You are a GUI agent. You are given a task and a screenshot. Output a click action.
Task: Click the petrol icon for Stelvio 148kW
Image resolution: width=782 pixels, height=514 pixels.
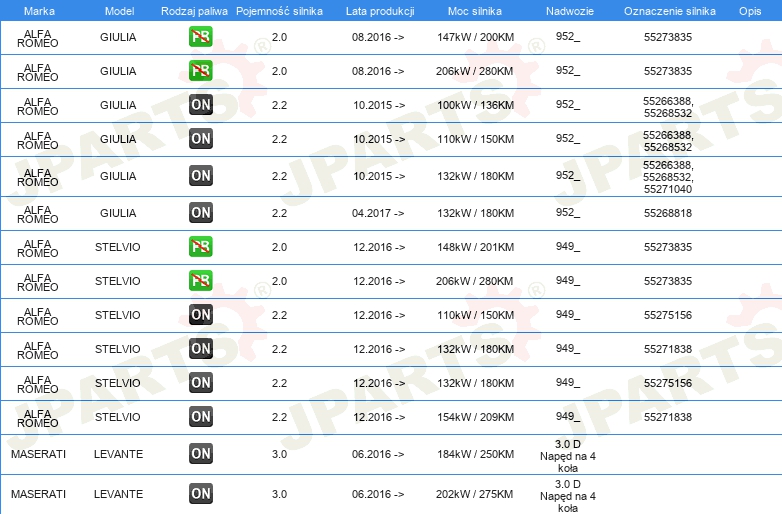click(x=200, y=247)
